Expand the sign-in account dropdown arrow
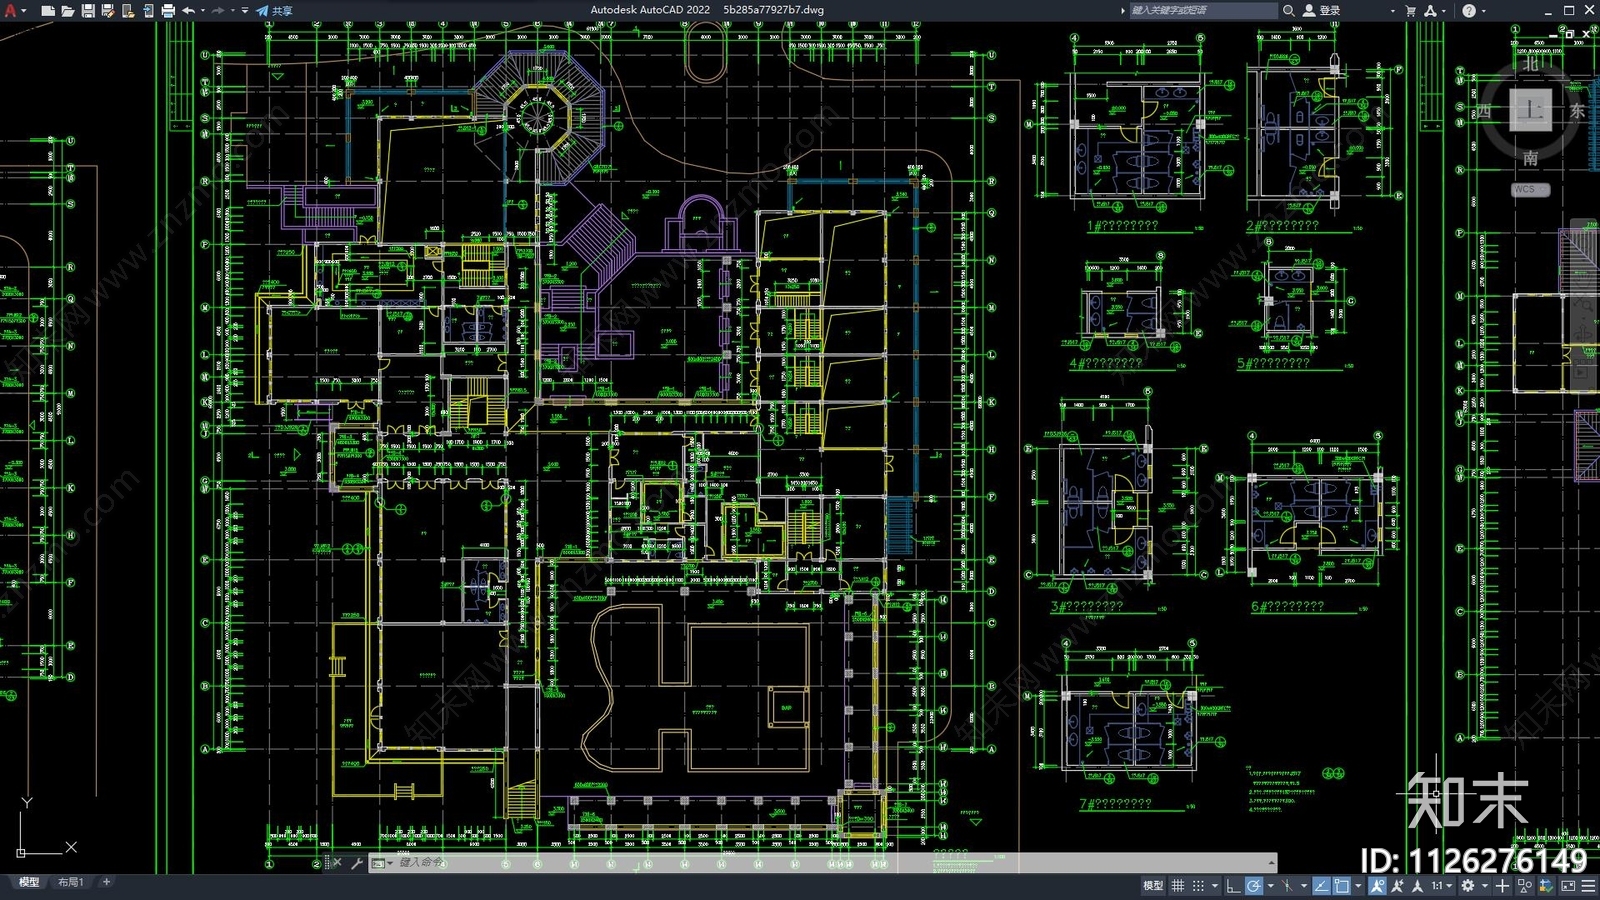The image size is (1600, 900). [x=1392, y=10]
